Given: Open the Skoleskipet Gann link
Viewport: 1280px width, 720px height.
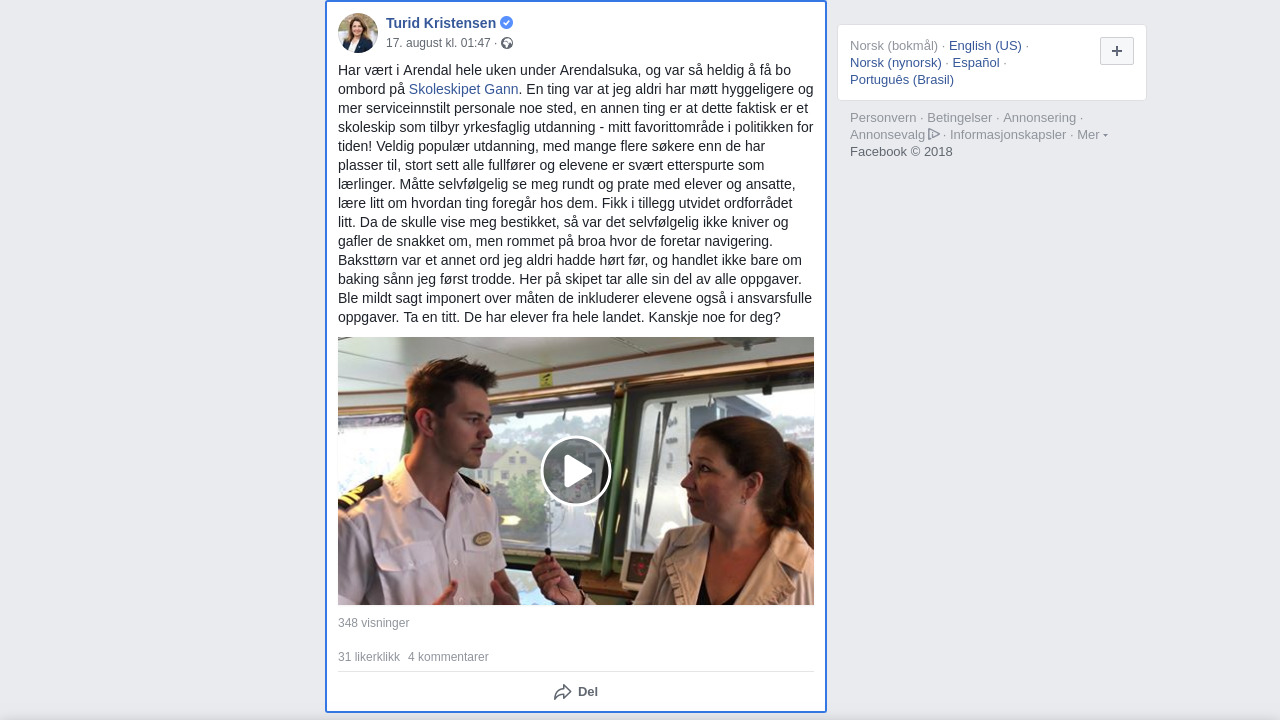Looking at the screenshot, I should 464,89.
